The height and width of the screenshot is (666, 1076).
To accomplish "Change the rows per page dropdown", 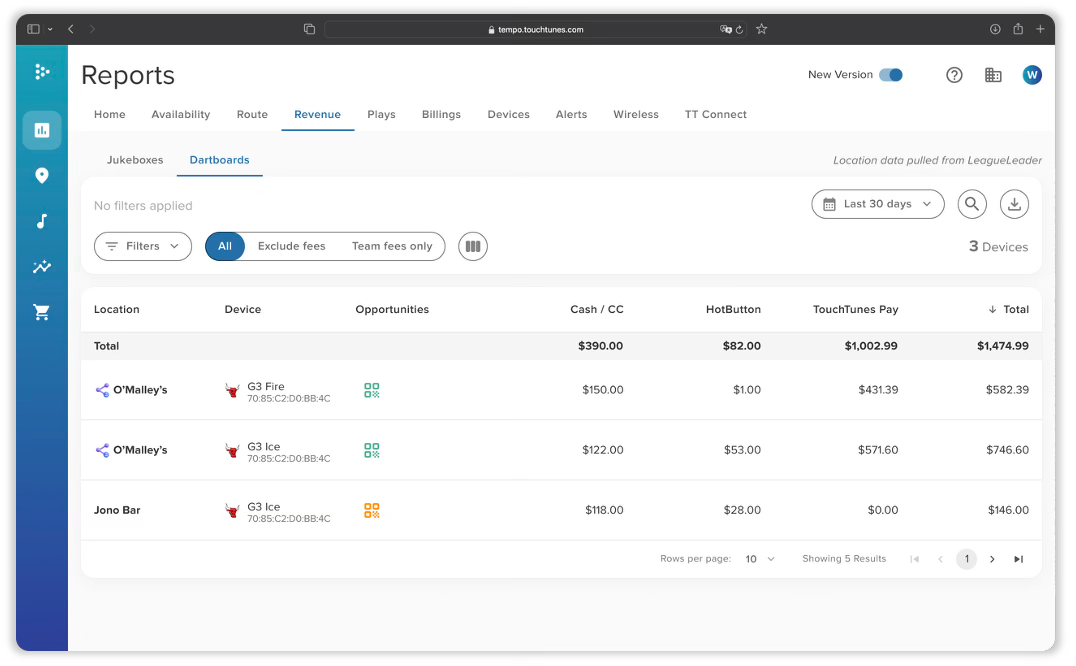I will point(760,559).
